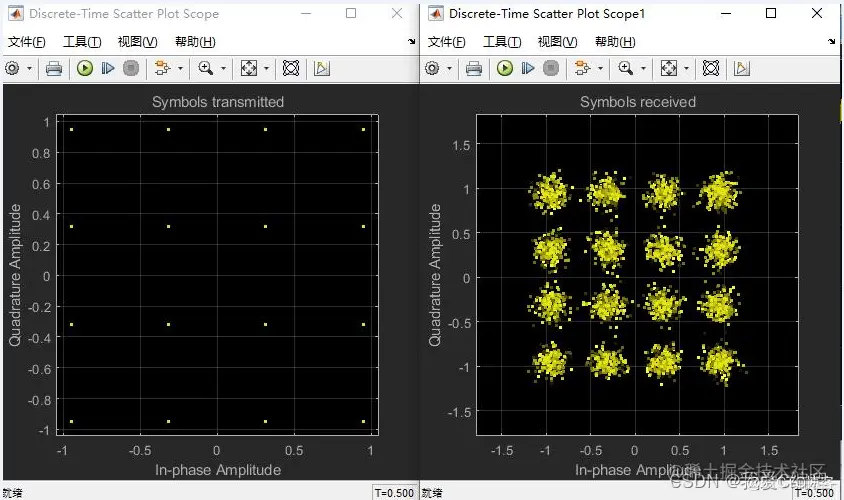Open 工具(T) menu in left scope
844x500 pixels.
tap(82, 41)
